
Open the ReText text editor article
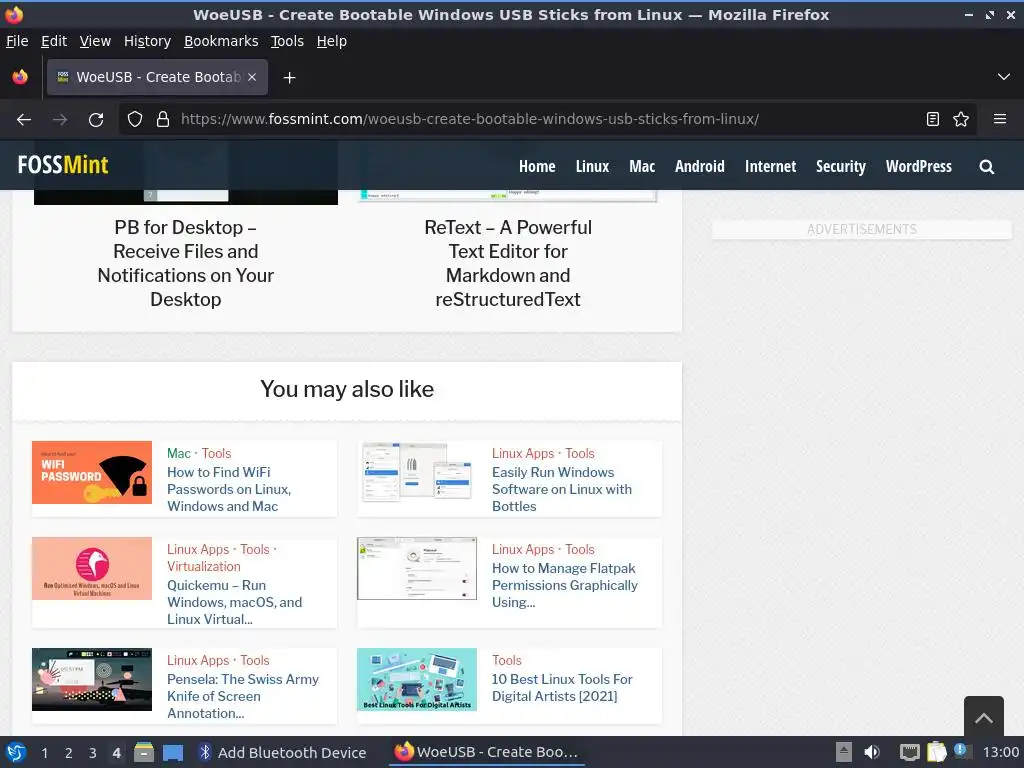point(507,263)
